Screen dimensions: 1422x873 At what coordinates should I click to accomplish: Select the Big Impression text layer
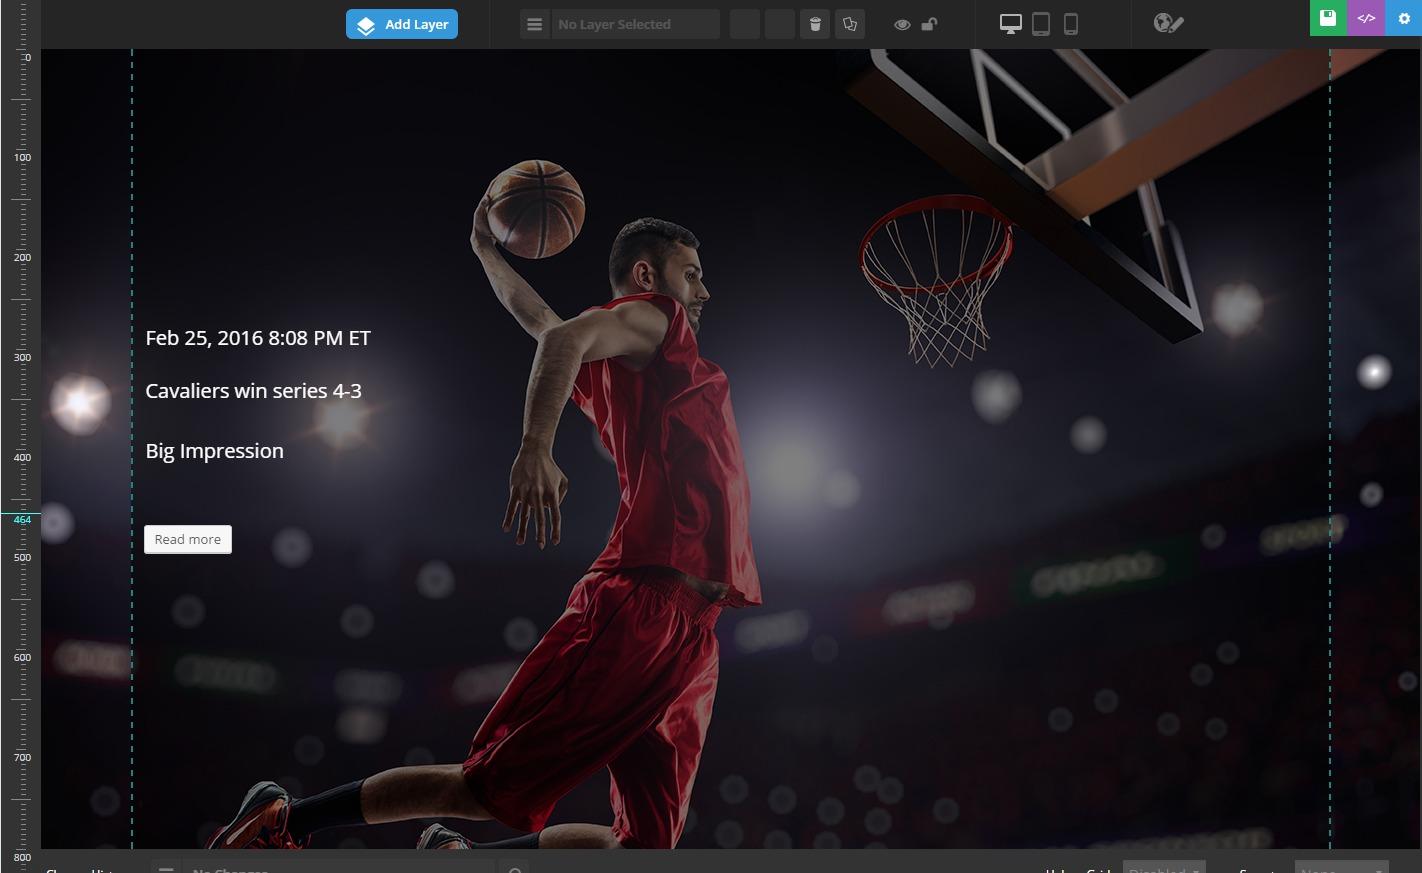(x=214, y=451)
